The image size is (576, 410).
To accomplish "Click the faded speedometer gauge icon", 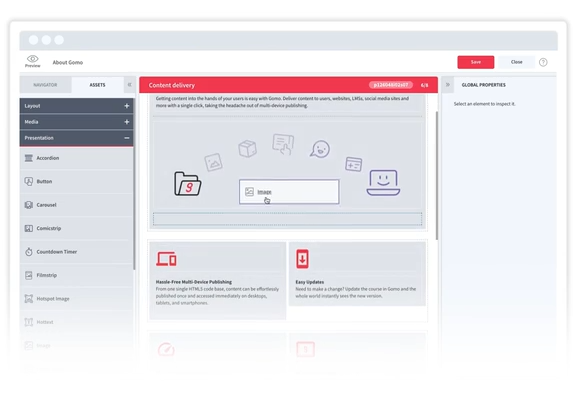I will coord(166,349).
